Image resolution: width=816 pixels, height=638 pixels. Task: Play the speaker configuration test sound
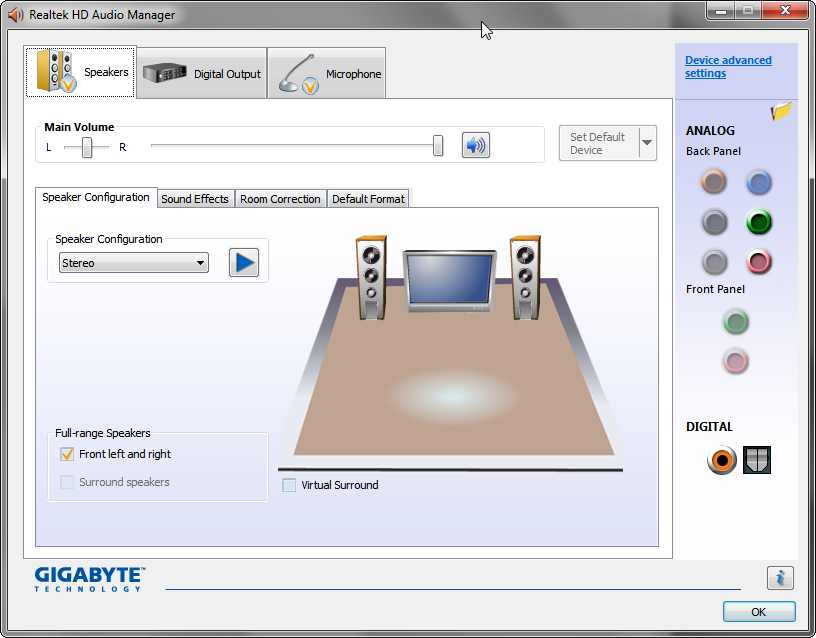click(x=244, y=262)
